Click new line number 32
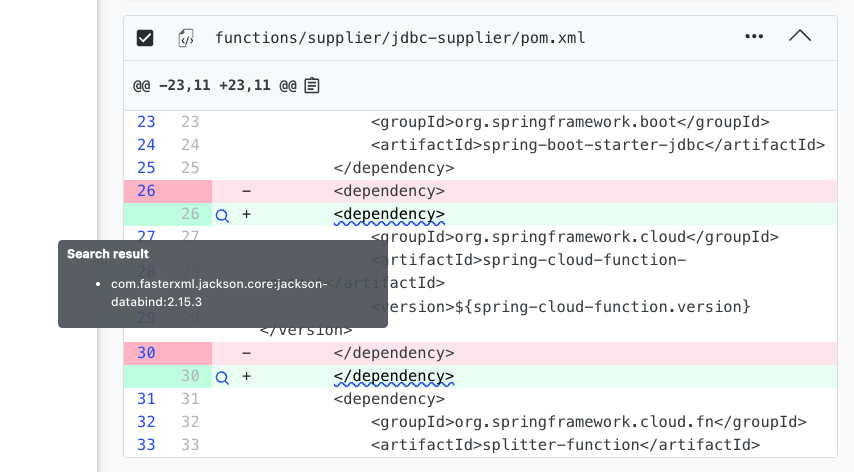 (x=190, y=422)
